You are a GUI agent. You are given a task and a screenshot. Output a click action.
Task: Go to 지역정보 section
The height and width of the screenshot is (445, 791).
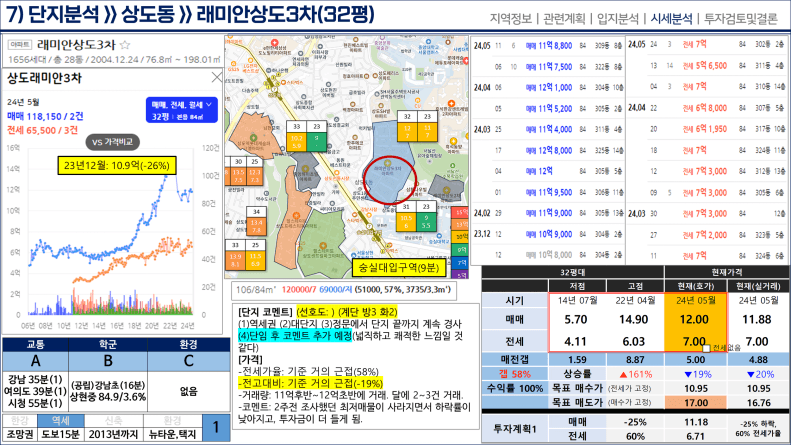511,19
